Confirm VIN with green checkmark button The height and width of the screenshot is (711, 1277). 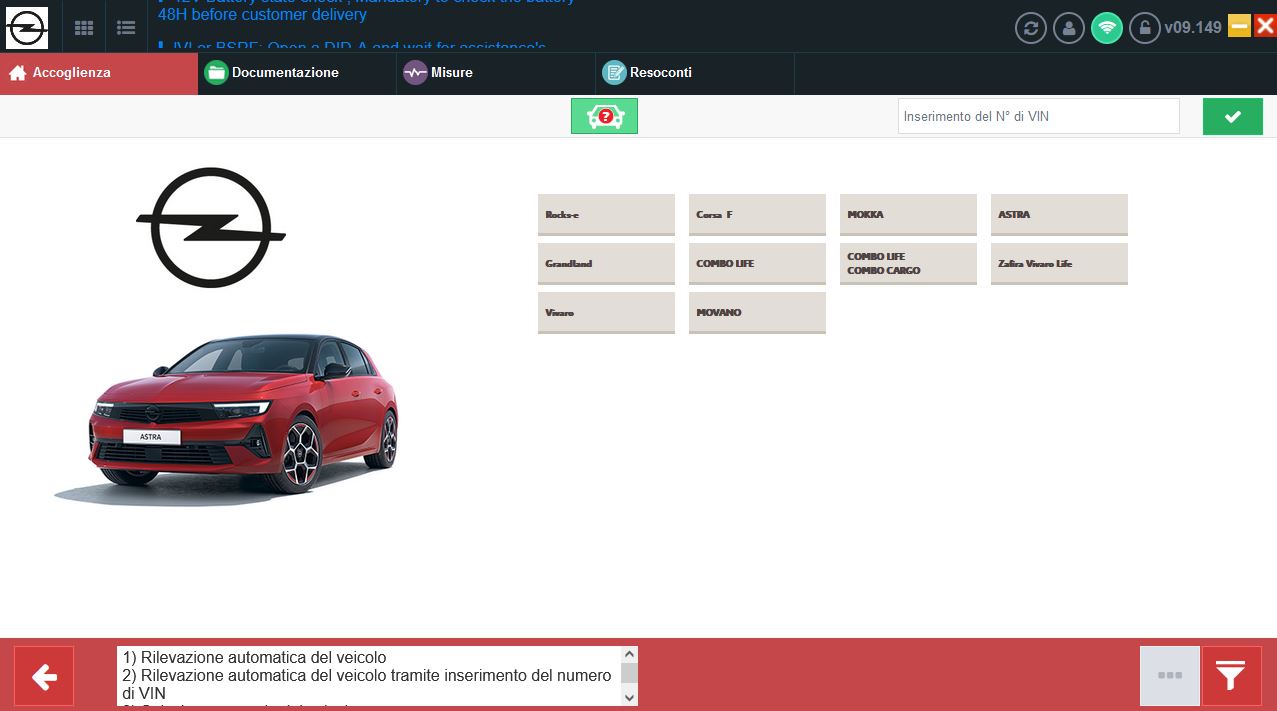(1232, 117)
